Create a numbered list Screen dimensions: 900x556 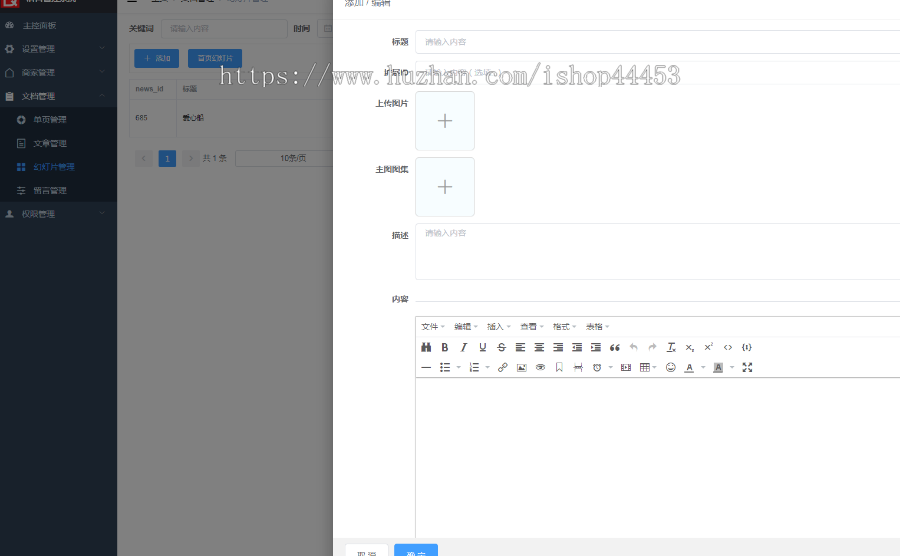(x=474, y=368)
